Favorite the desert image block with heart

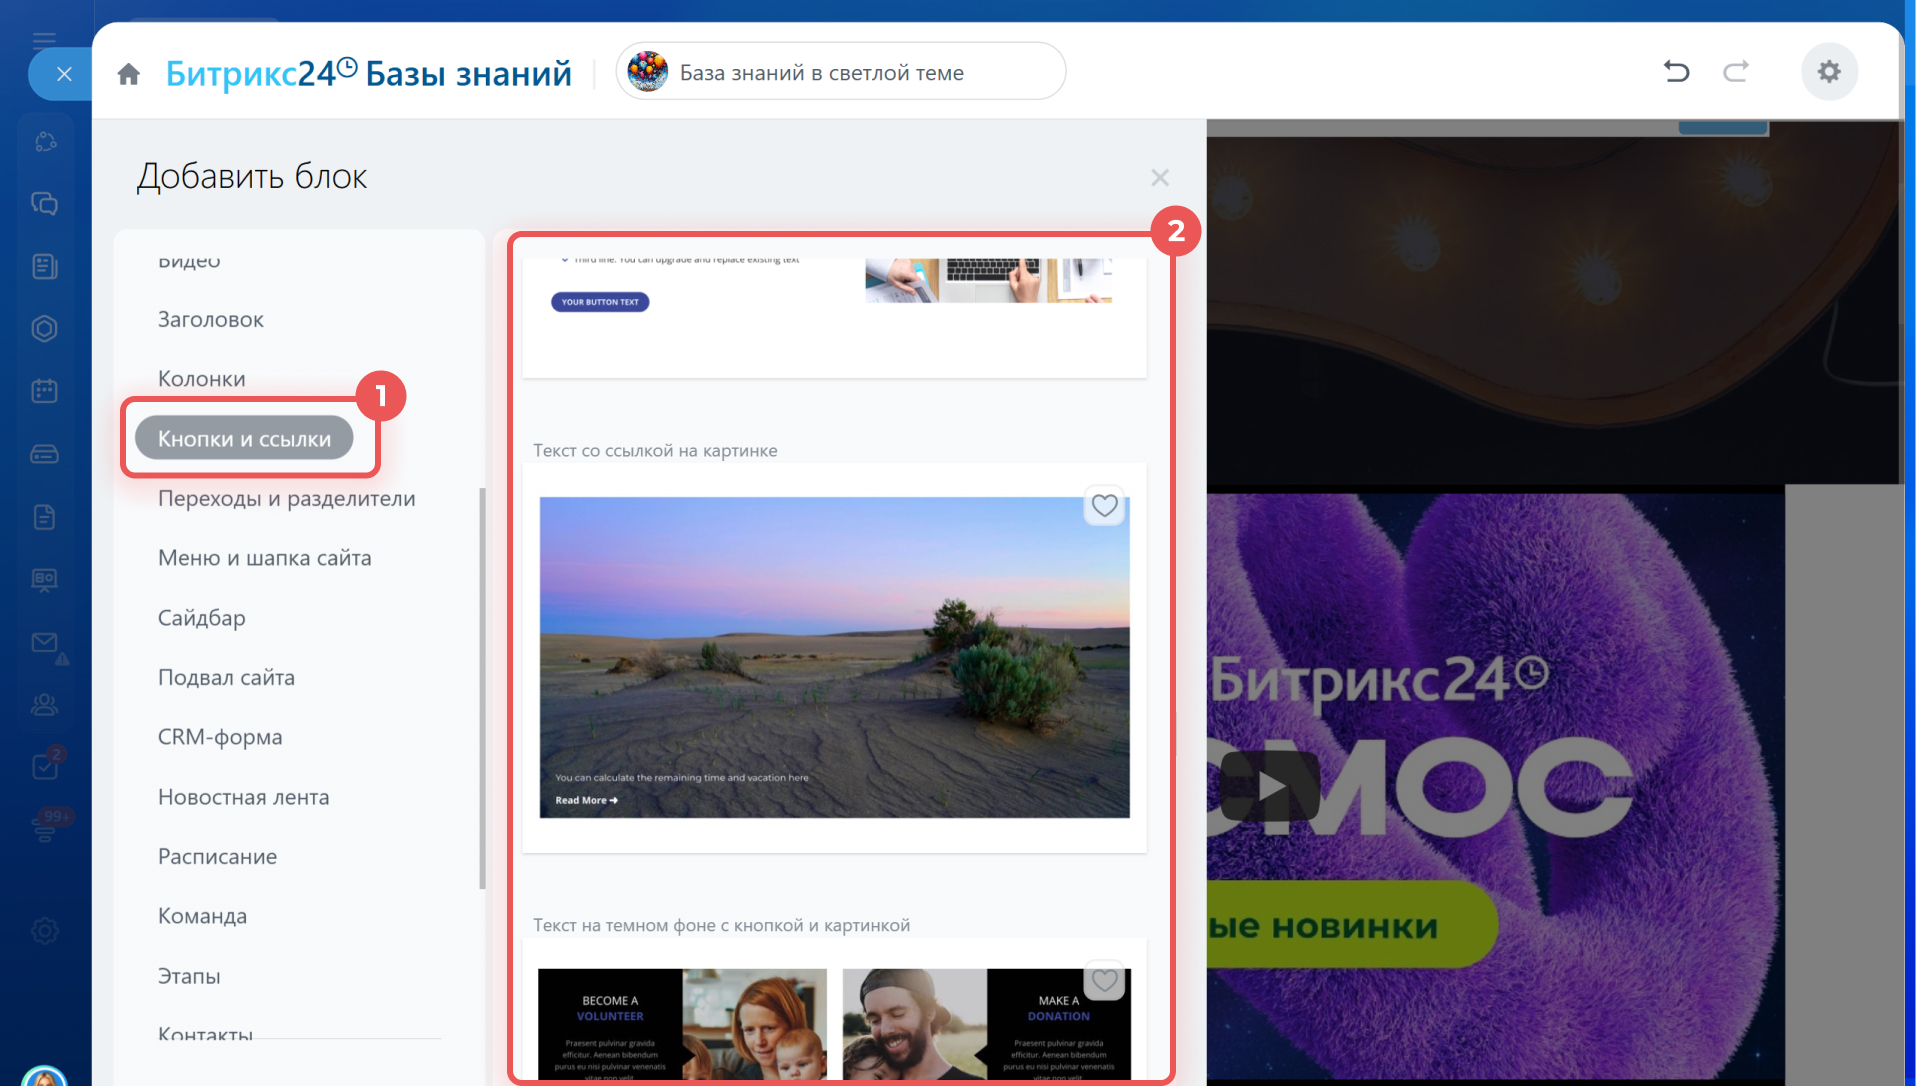point(1104,506)
